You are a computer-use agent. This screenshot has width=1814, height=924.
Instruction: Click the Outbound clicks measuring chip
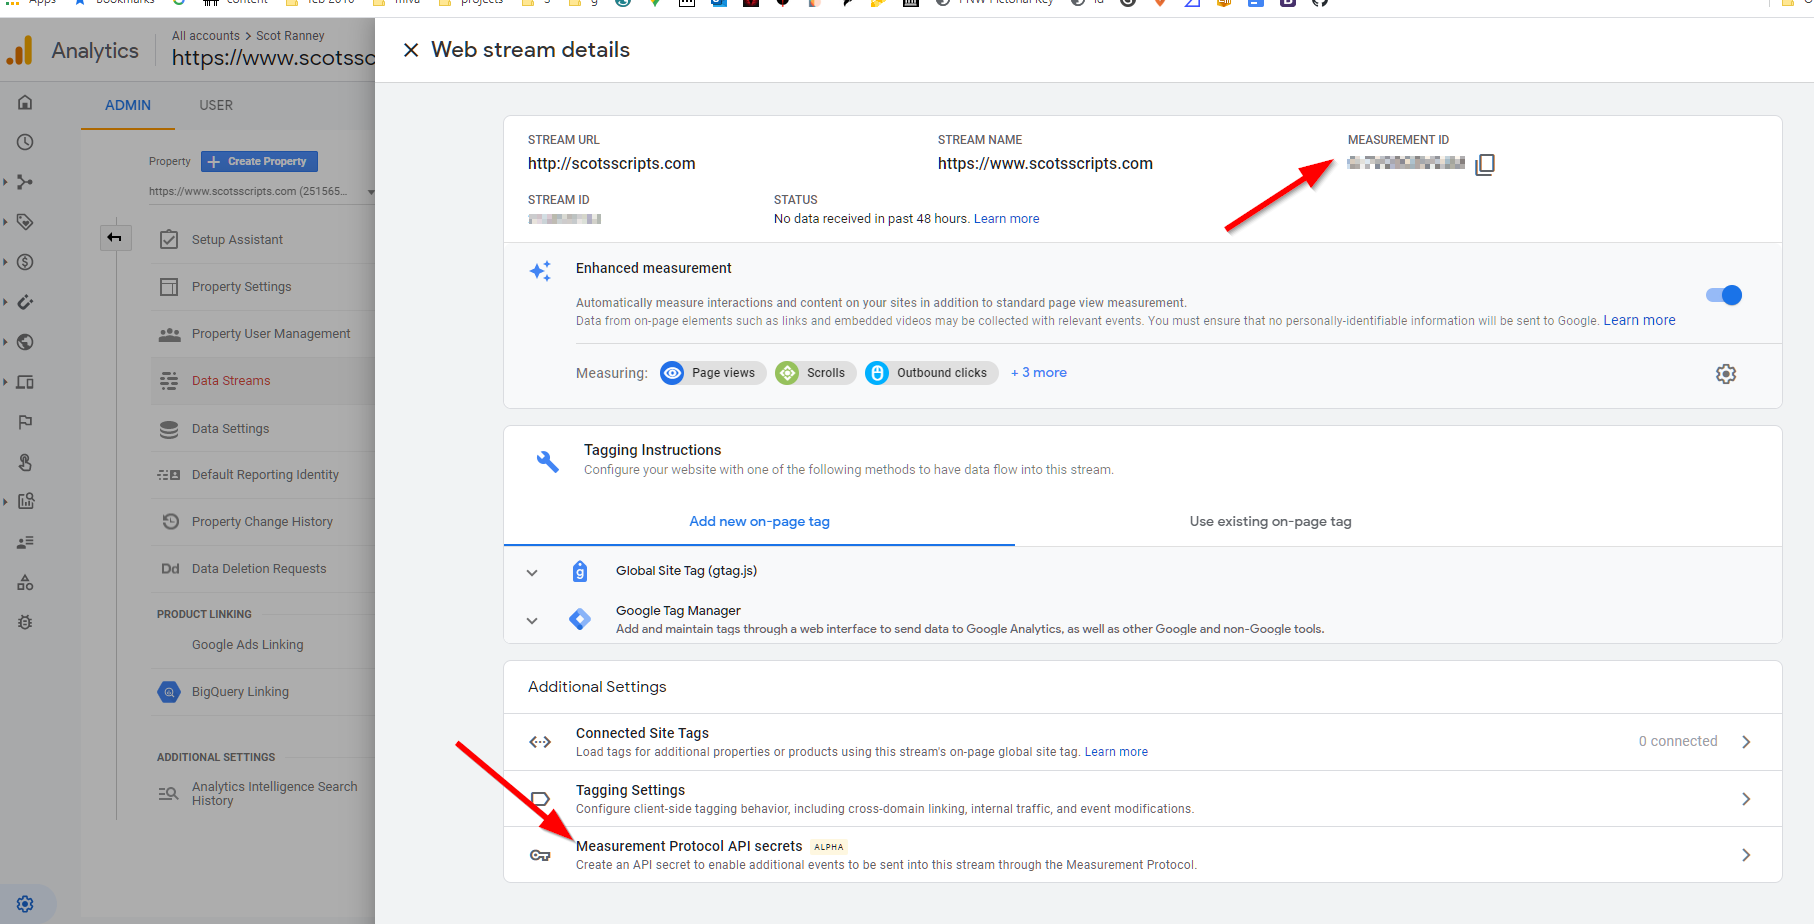pyautogui.click(x=931, y=373)
